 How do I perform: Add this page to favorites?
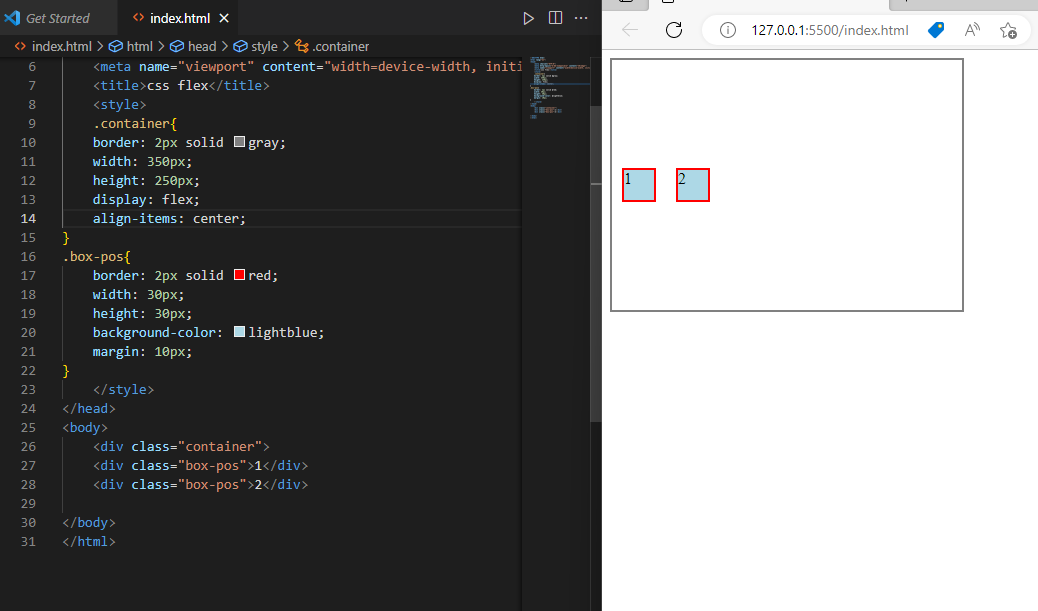point(1008,30)
